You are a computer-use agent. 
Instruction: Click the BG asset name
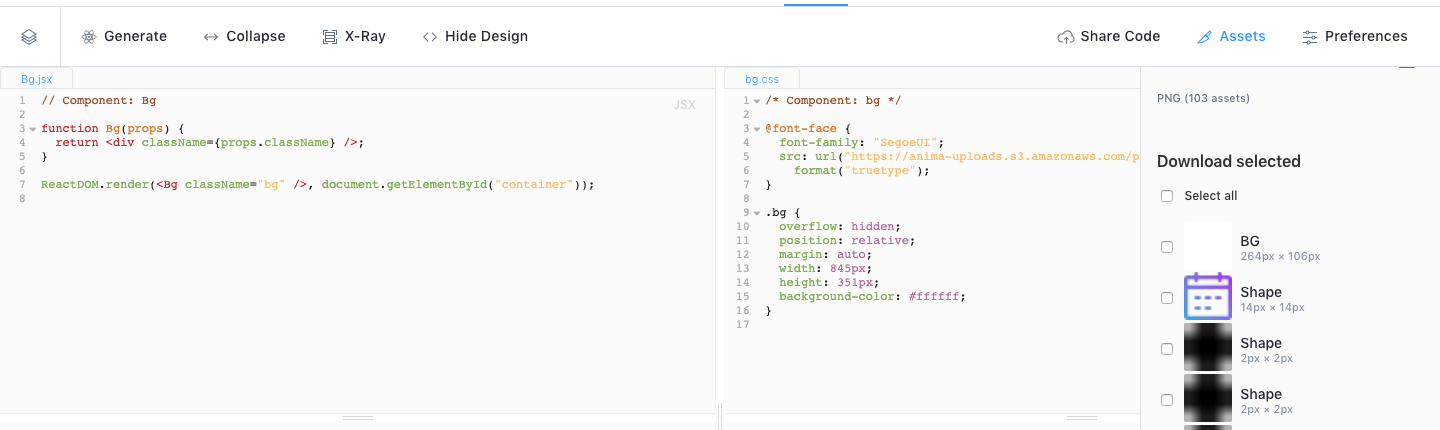(1250, 241)
